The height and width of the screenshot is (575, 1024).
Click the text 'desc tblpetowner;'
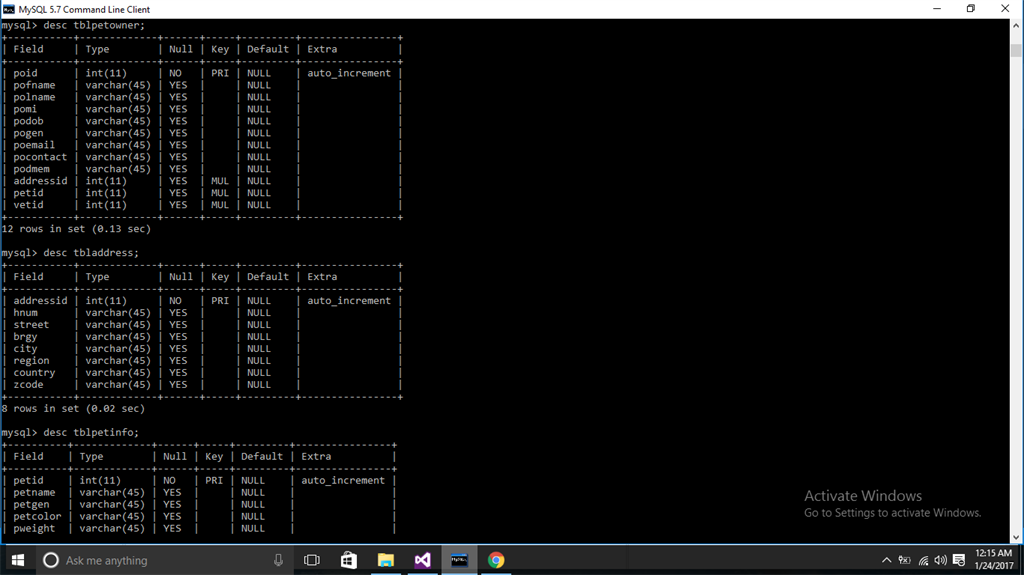[94, 25]
